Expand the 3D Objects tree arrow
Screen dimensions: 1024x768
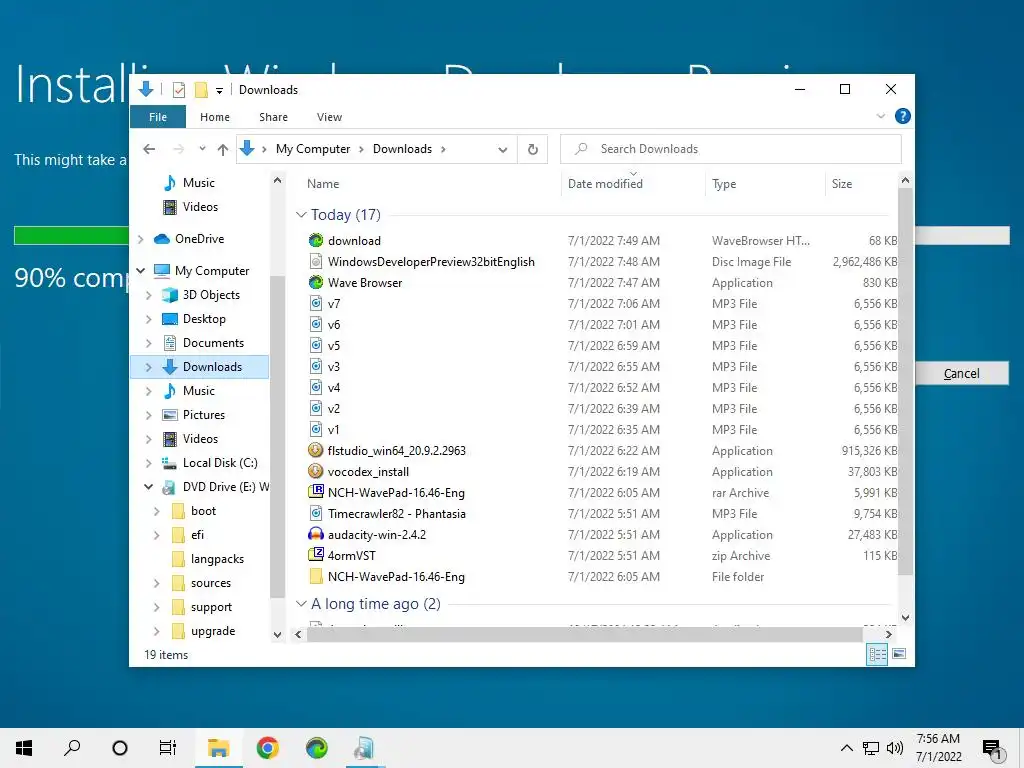point(149,295)
